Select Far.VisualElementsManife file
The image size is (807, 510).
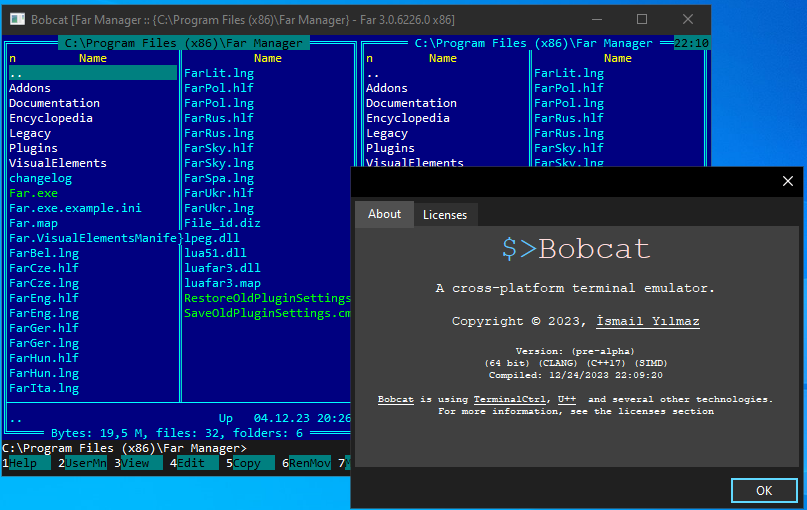pyautogui.click(x=93, y=238)
